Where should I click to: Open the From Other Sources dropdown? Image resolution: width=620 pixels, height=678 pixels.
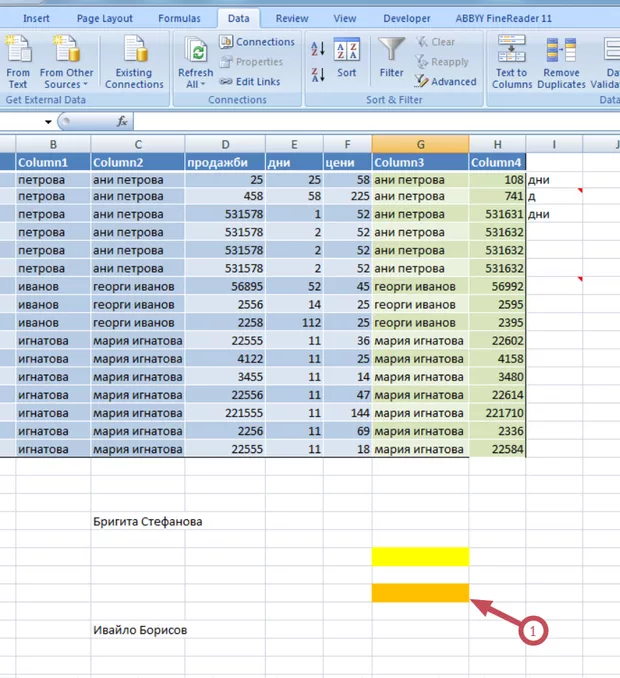(x=66, y=84)
